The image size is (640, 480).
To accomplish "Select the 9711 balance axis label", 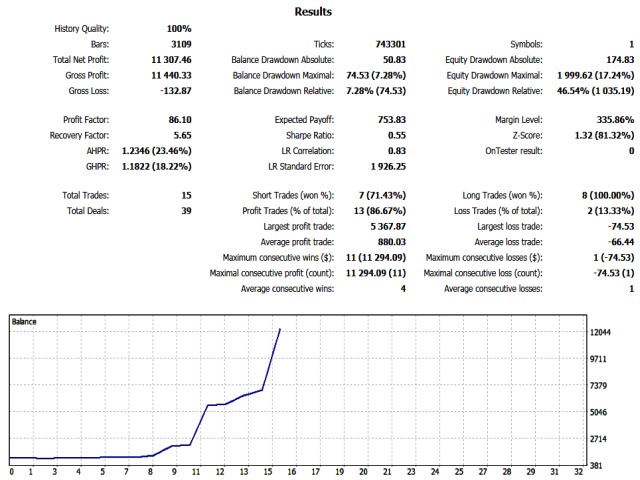I will (x=598, y=359).
